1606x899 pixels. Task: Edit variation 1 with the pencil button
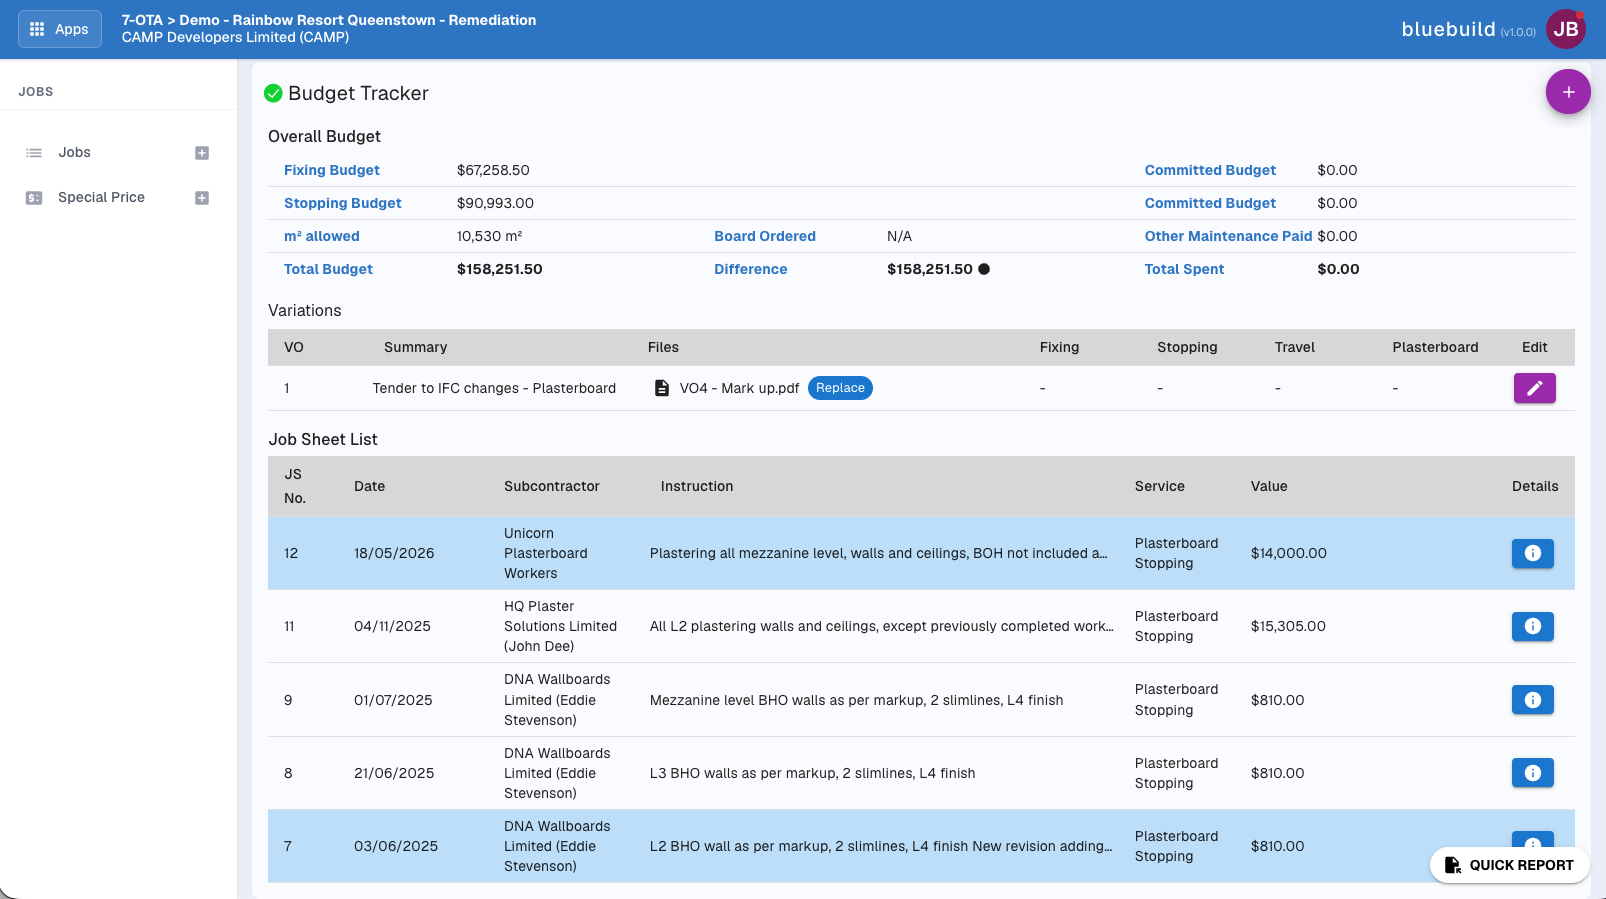pyautogui.click(x=1535, y=388)
